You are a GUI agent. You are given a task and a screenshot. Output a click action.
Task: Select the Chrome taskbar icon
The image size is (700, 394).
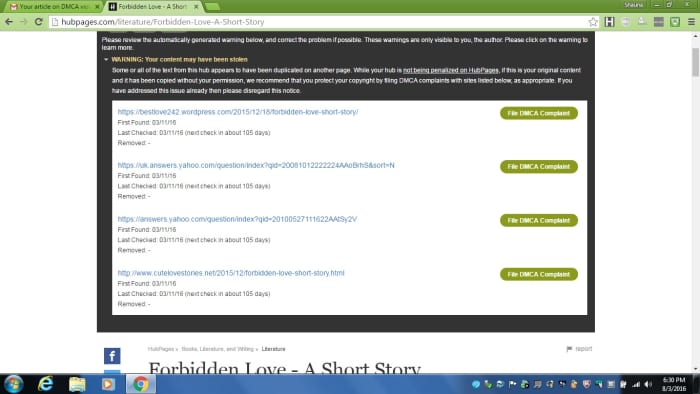[141, 384]
